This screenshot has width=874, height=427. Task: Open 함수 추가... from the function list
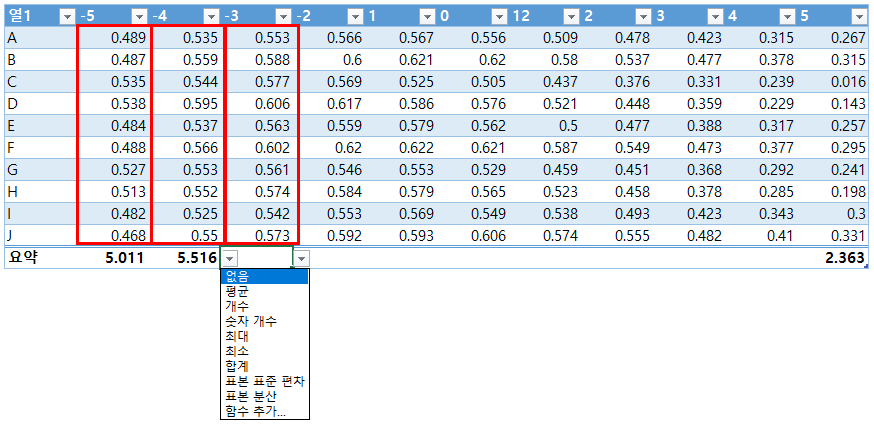click(x=265, y=411)
